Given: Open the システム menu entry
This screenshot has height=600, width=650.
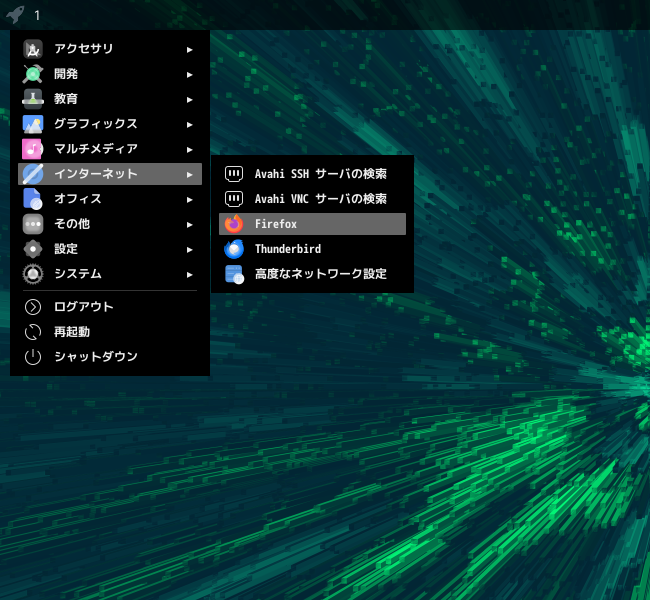Looking at the screenshot, I should (110, 274).
